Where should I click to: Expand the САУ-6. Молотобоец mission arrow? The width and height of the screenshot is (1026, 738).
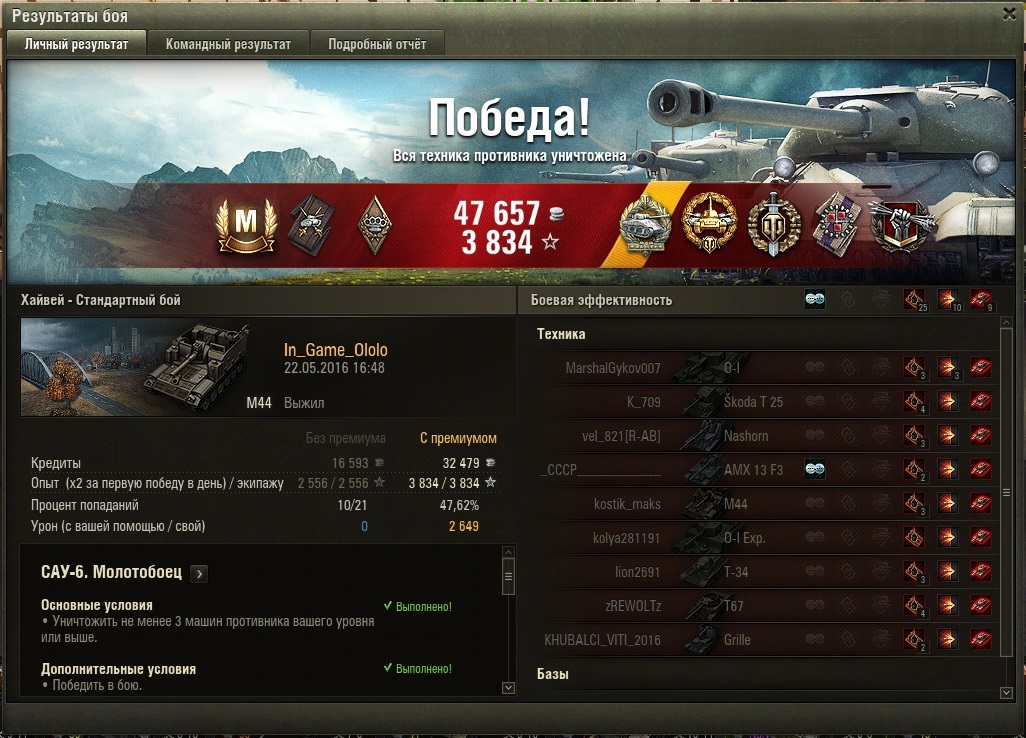[x=199, y=574]
